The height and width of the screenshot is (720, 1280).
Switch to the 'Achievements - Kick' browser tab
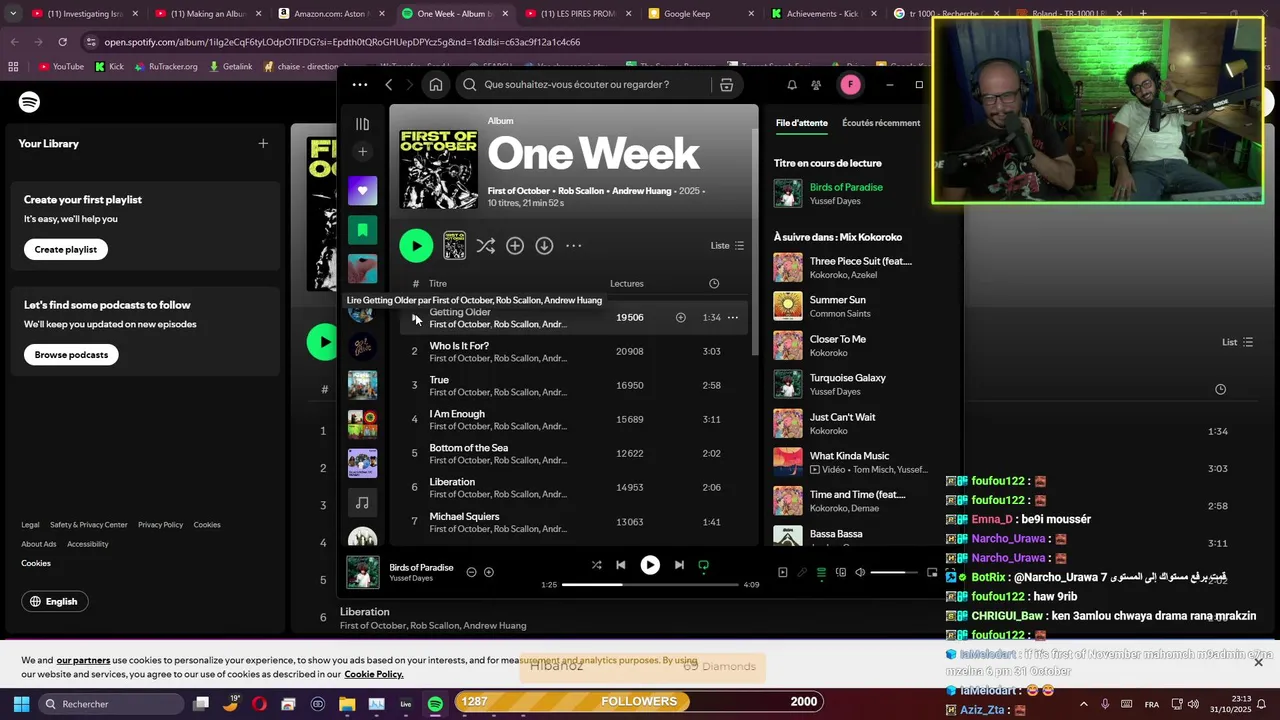coord(822,14)
